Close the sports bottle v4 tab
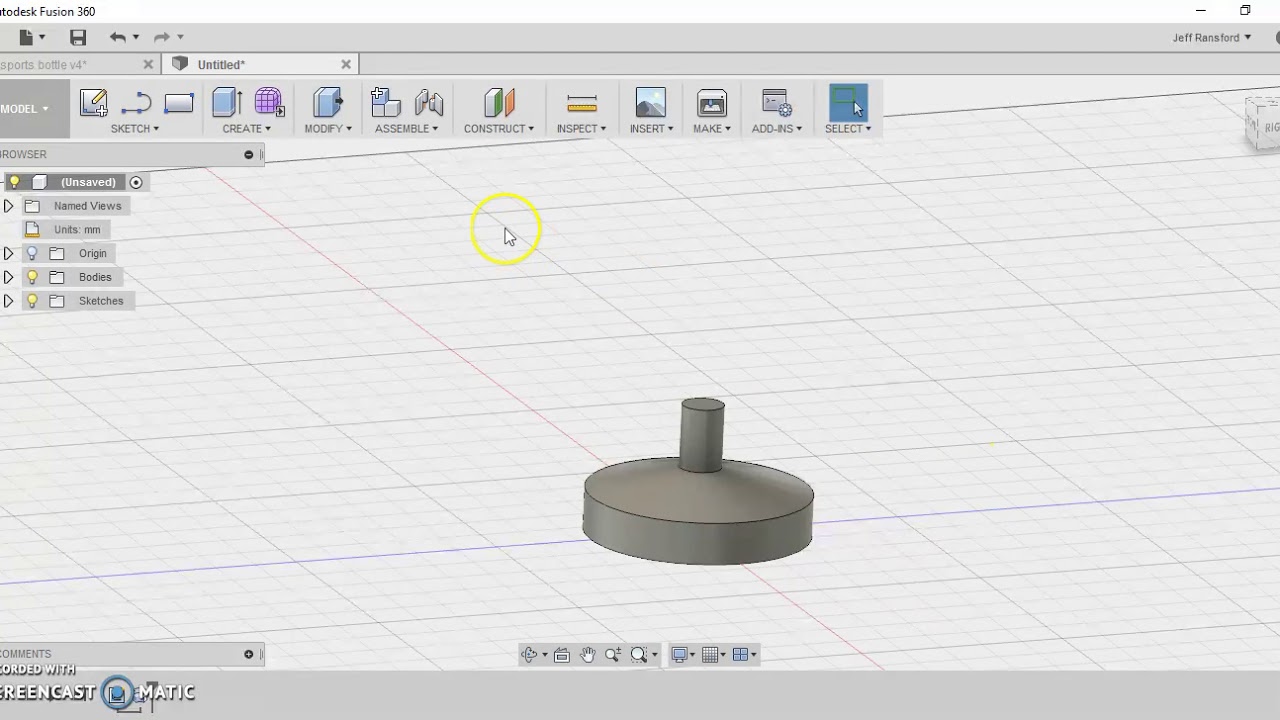 [x=148, y=64]
